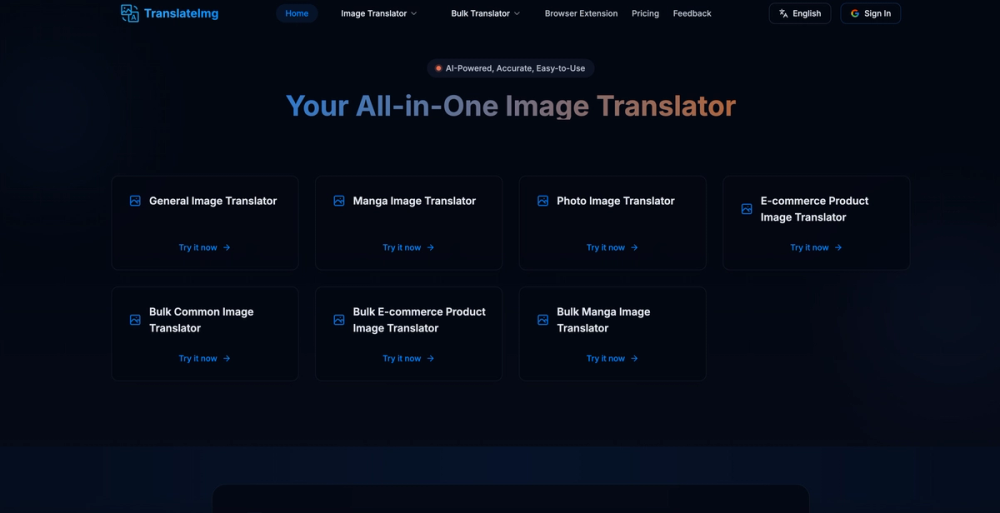Click the arrow beside General Image Translator's Try it now
The width and height of the screenshot is (1000, 513).
click(x=226, y=248)
